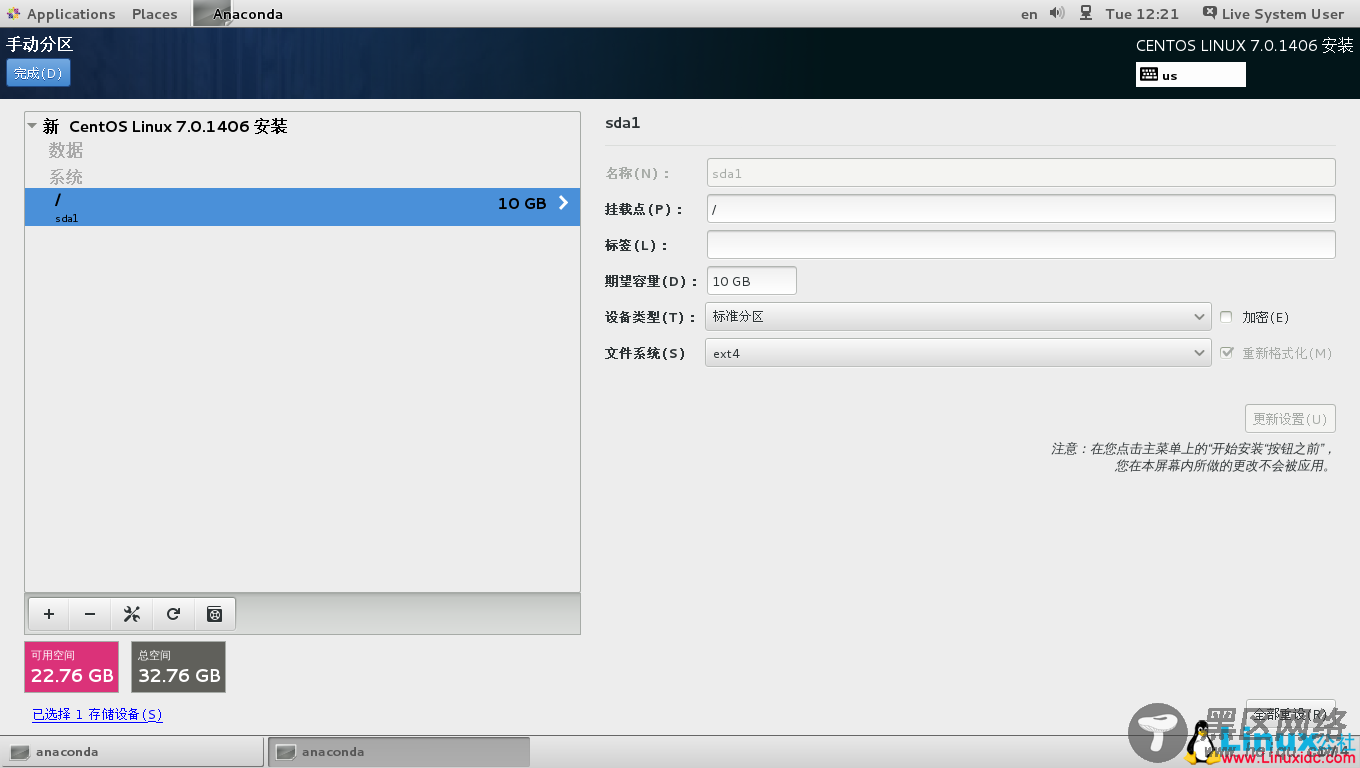Open the Applications menu
The image size is (1360, 768).
tap(71, 14)
